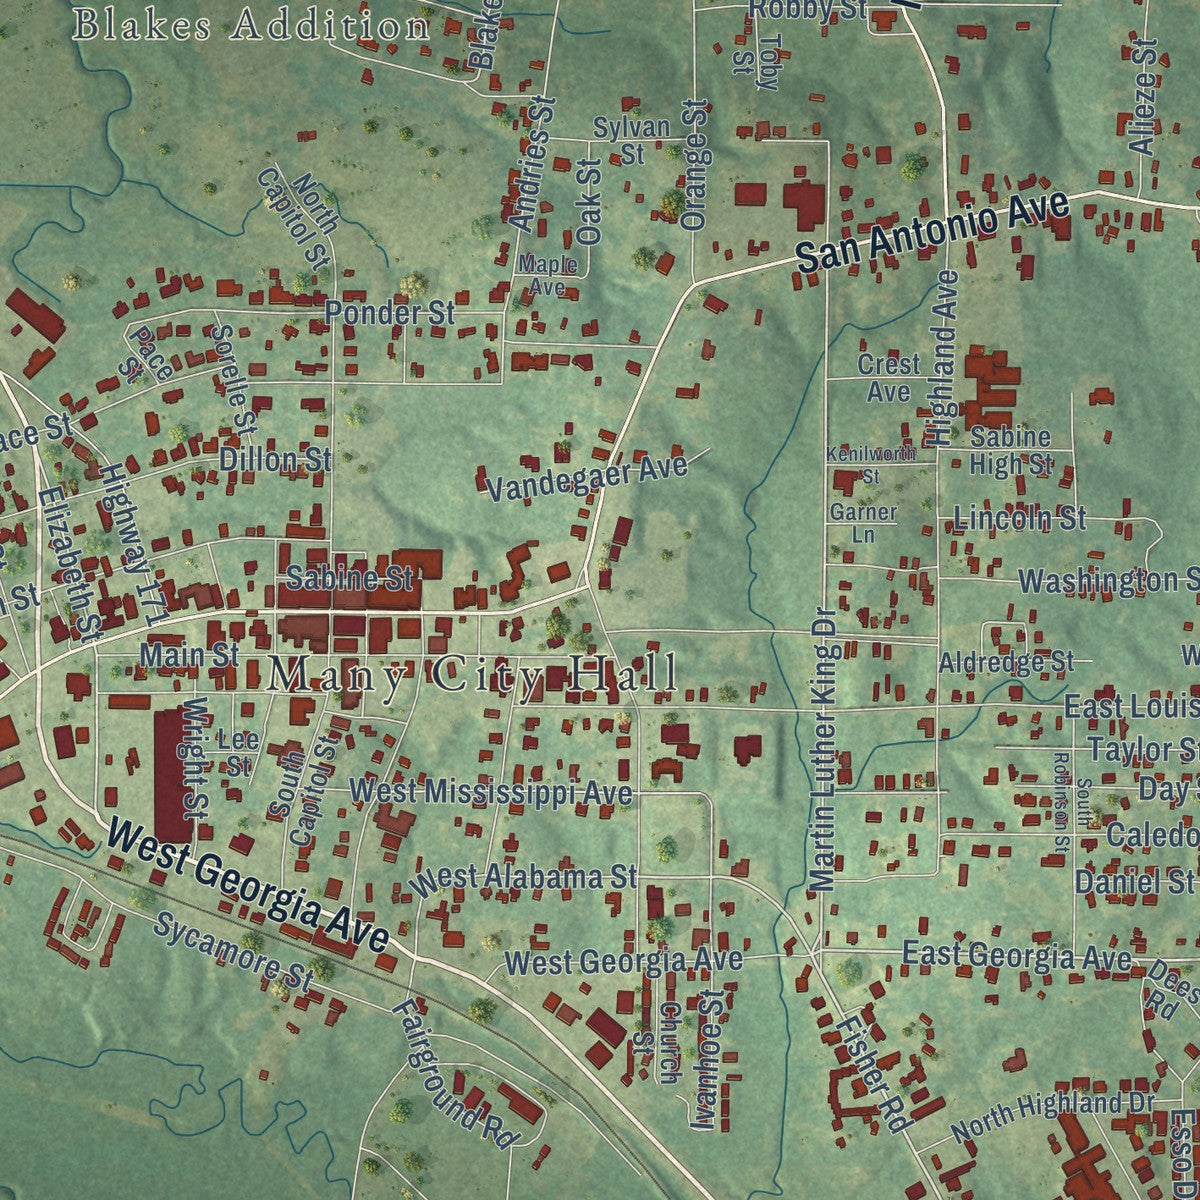Select the Oak St label
This screenshot has width=1200, height=1200.
click(x=589, y=201)
